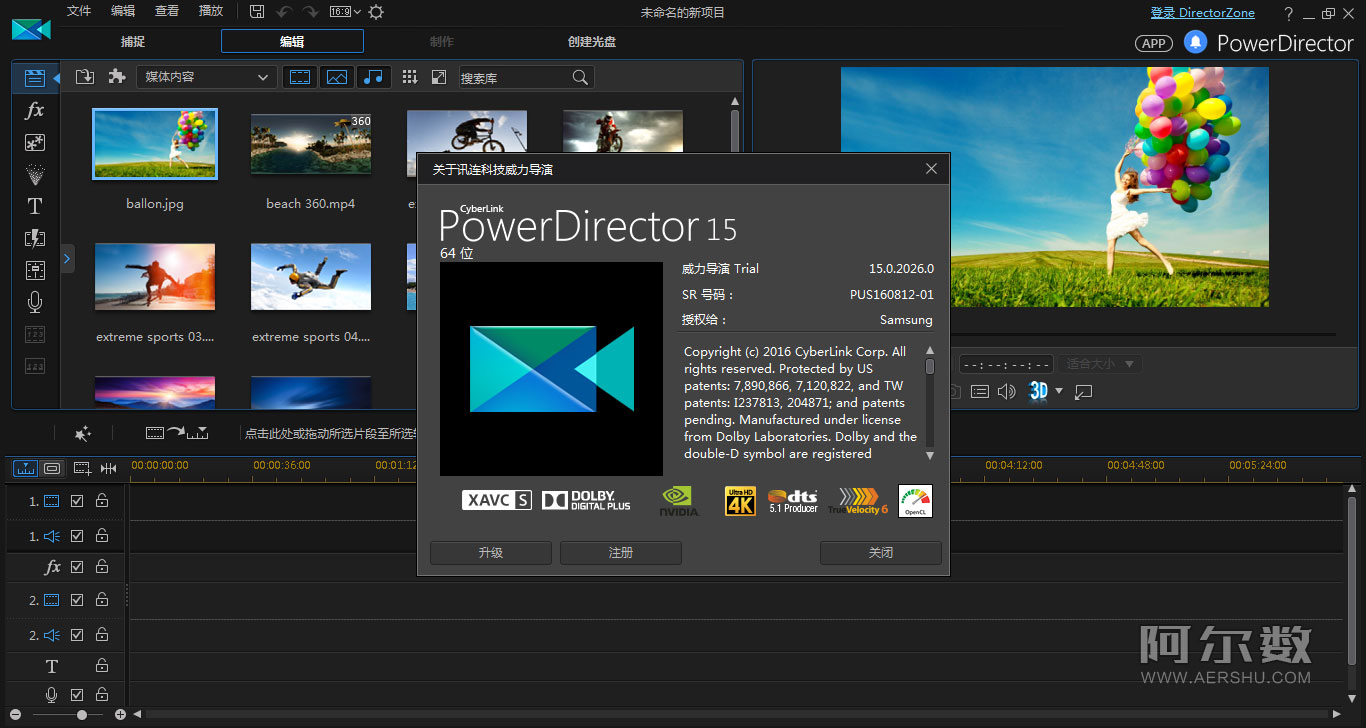Uncheck video track 2 enable checkbox
The height and width of the screenshot is (728, 1366).
coord(77,600)
